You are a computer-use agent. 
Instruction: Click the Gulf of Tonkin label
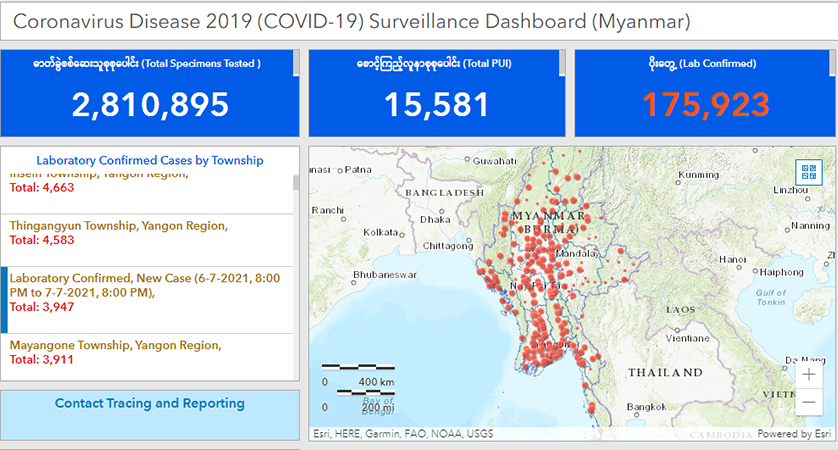coord(771,297)
